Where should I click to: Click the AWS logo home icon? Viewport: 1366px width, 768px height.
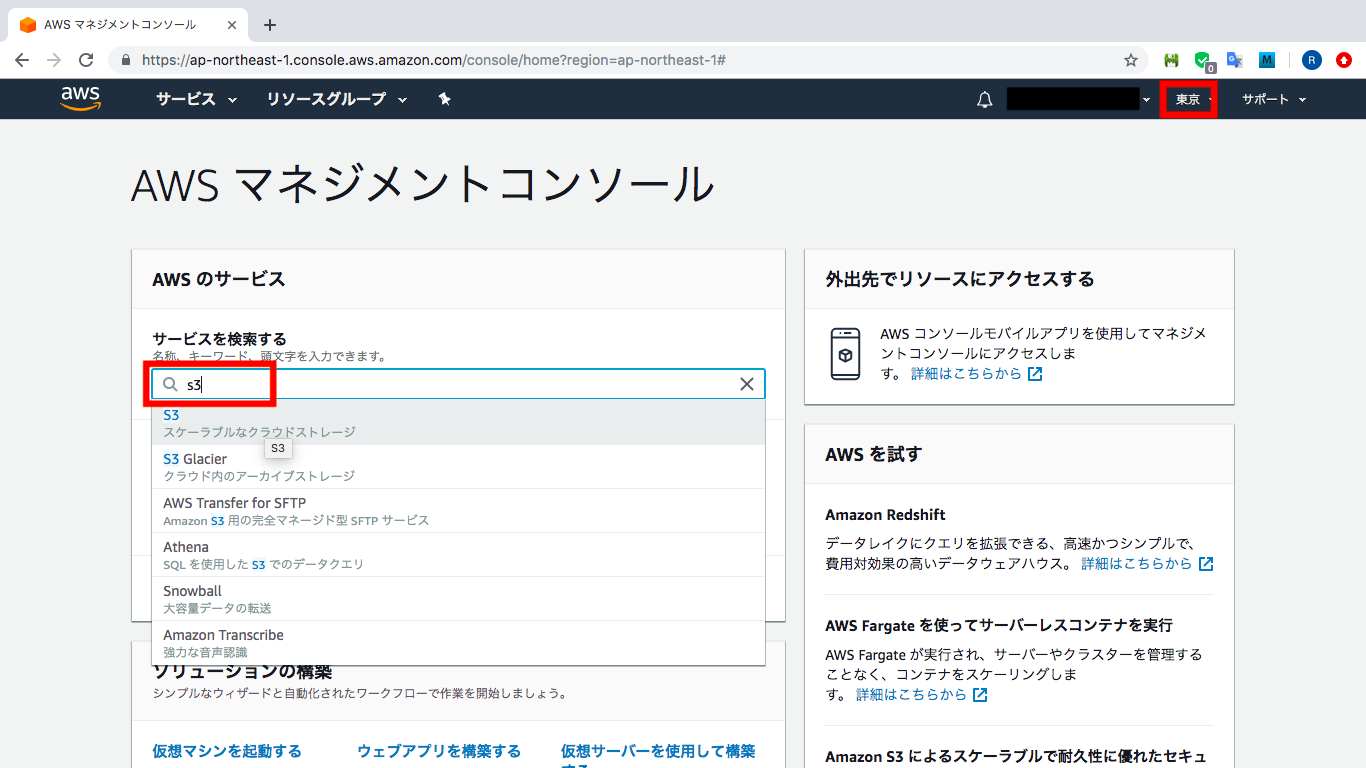click(x=80, y=98)
